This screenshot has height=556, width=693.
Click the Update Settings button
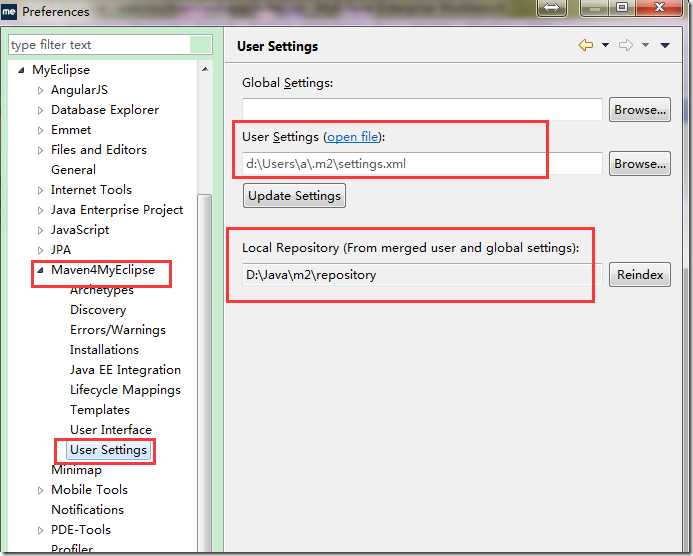click(294, 196)
